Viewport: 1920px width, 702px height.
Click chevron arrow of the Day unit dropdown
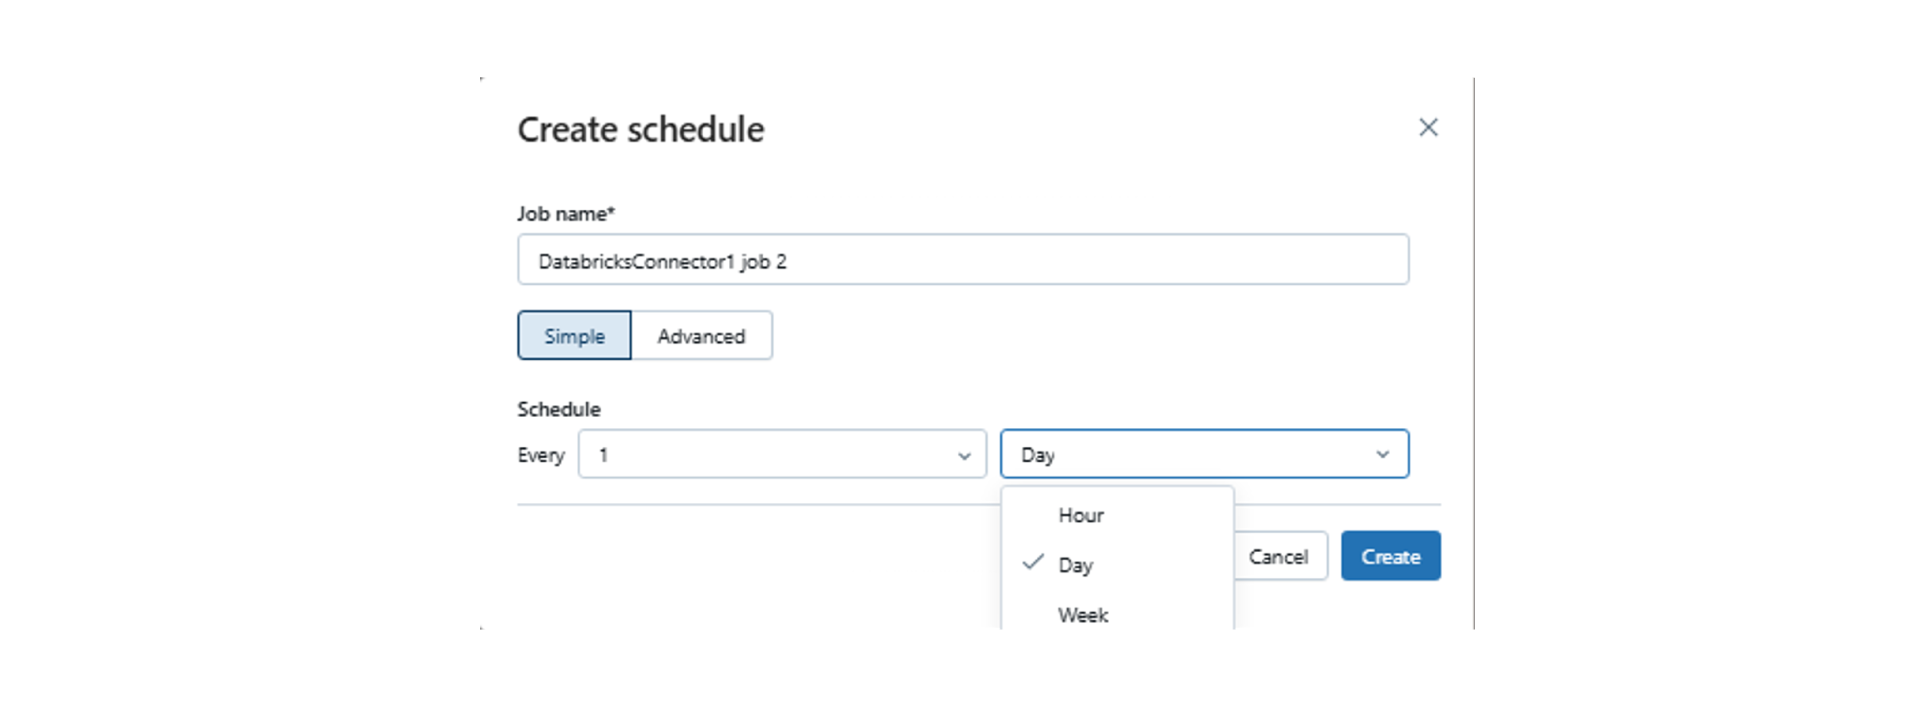(x=1382, y=455)
